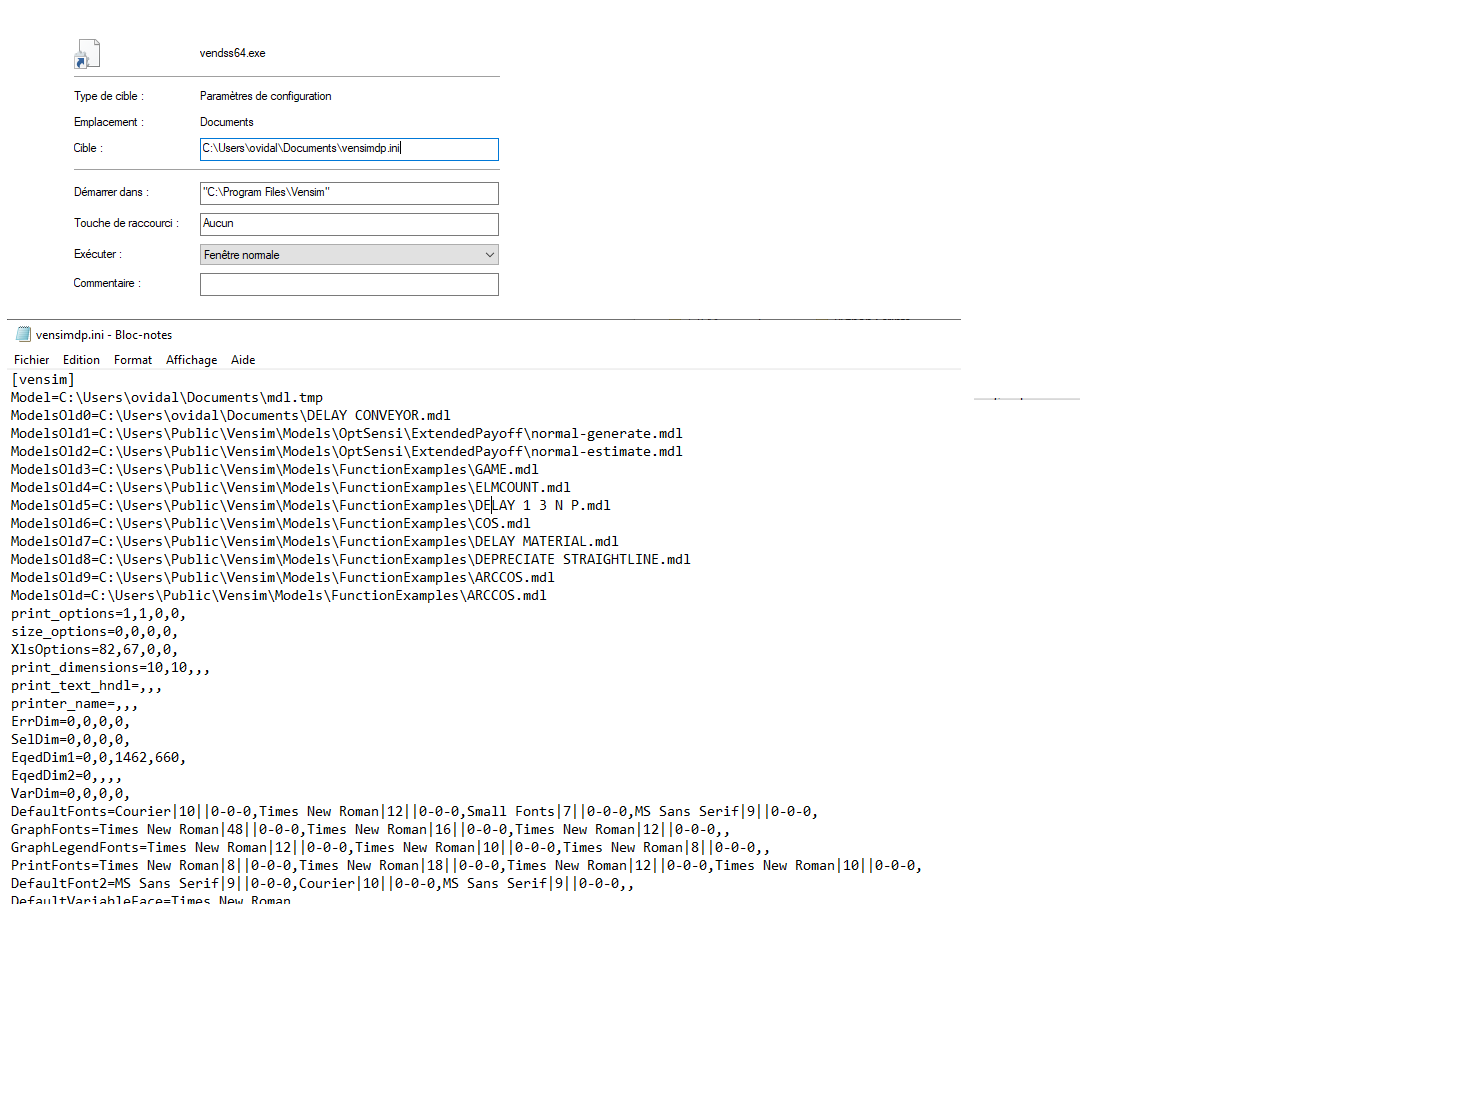Screen dimensions: 1472x1120
Task: Click the 'size_options=0,0,0,0,' line
Action: tap(95, 632)
